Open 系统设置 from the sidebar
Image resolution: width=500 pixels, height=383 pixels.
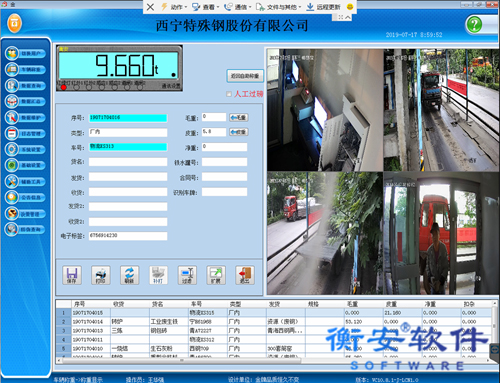coord(25,149)
